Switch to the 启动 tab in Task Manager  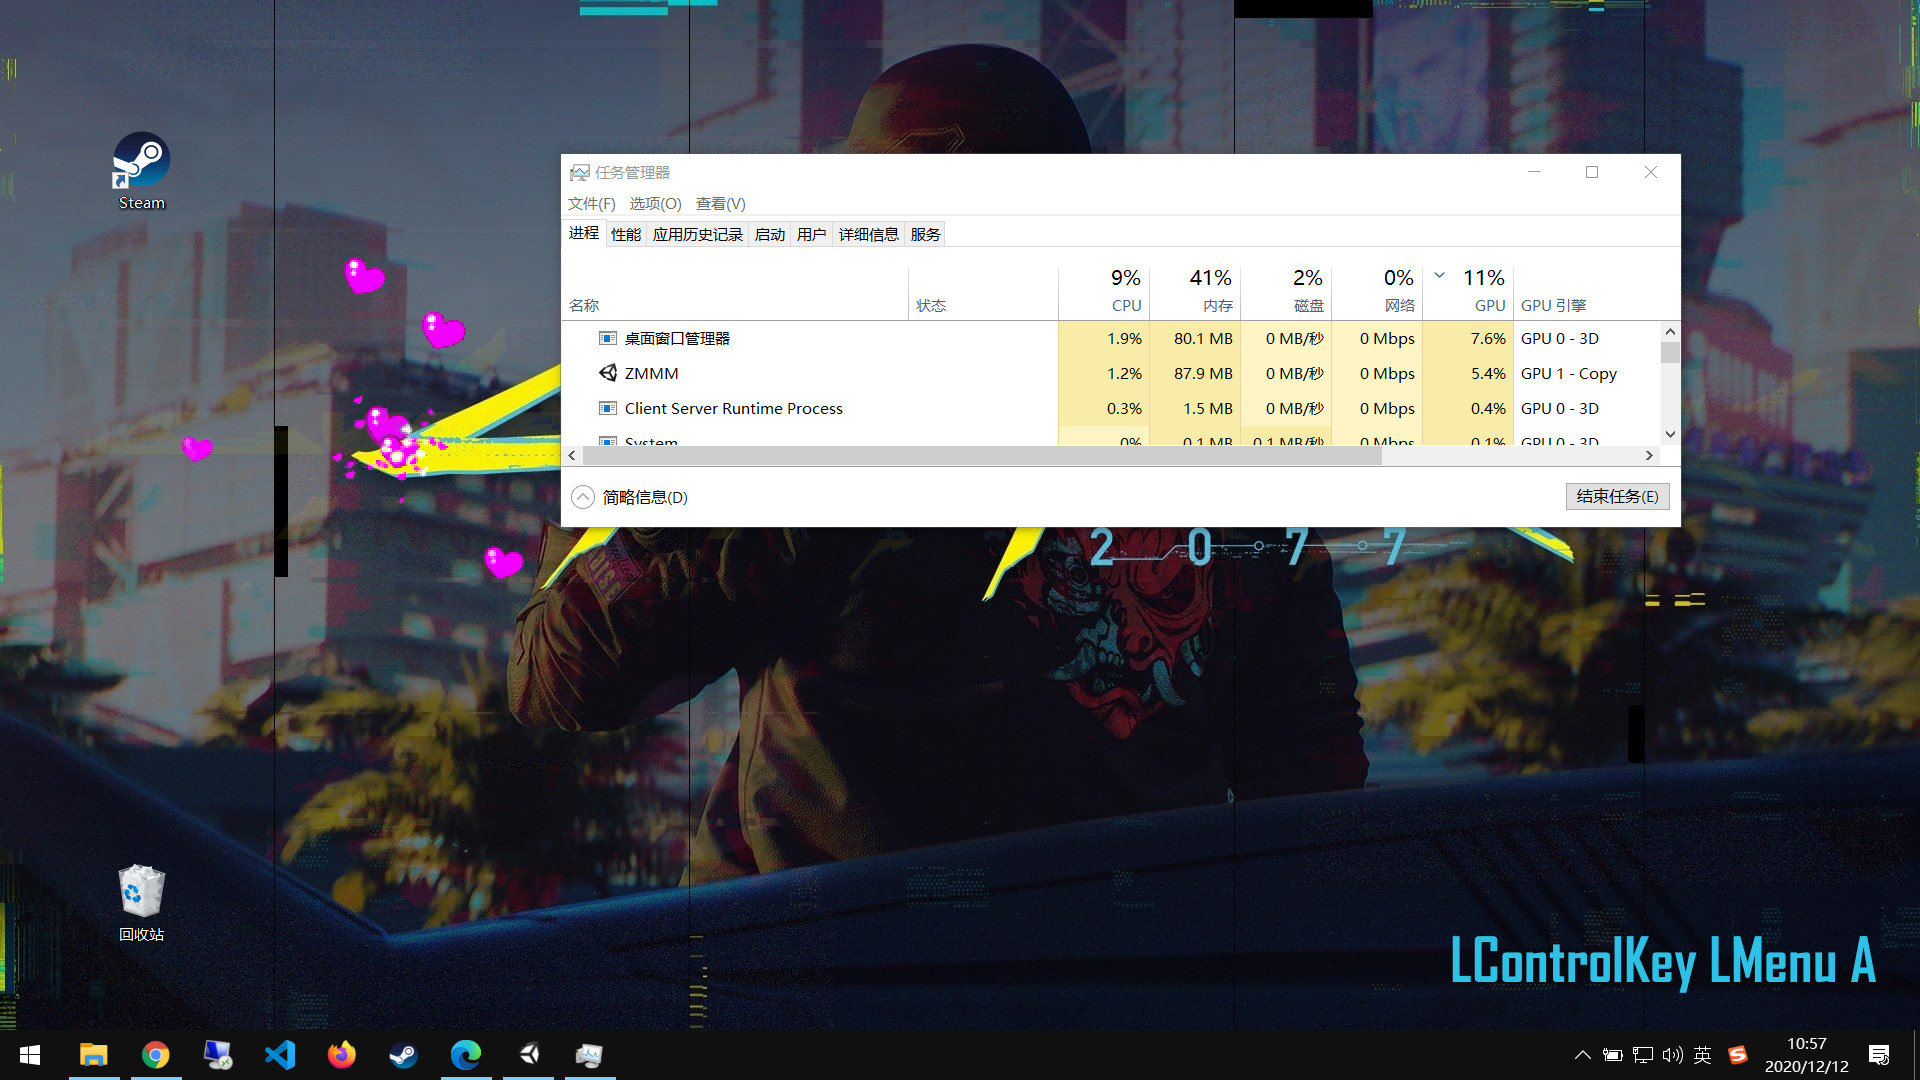point(769,233)
